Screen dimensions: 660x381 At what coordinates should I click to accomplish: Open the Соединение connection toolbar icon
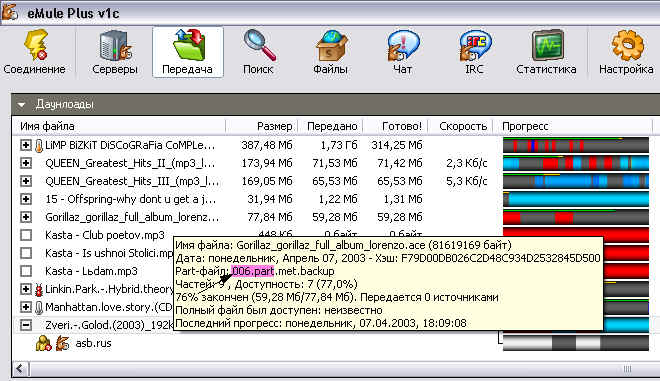click(x=35, y=52)
